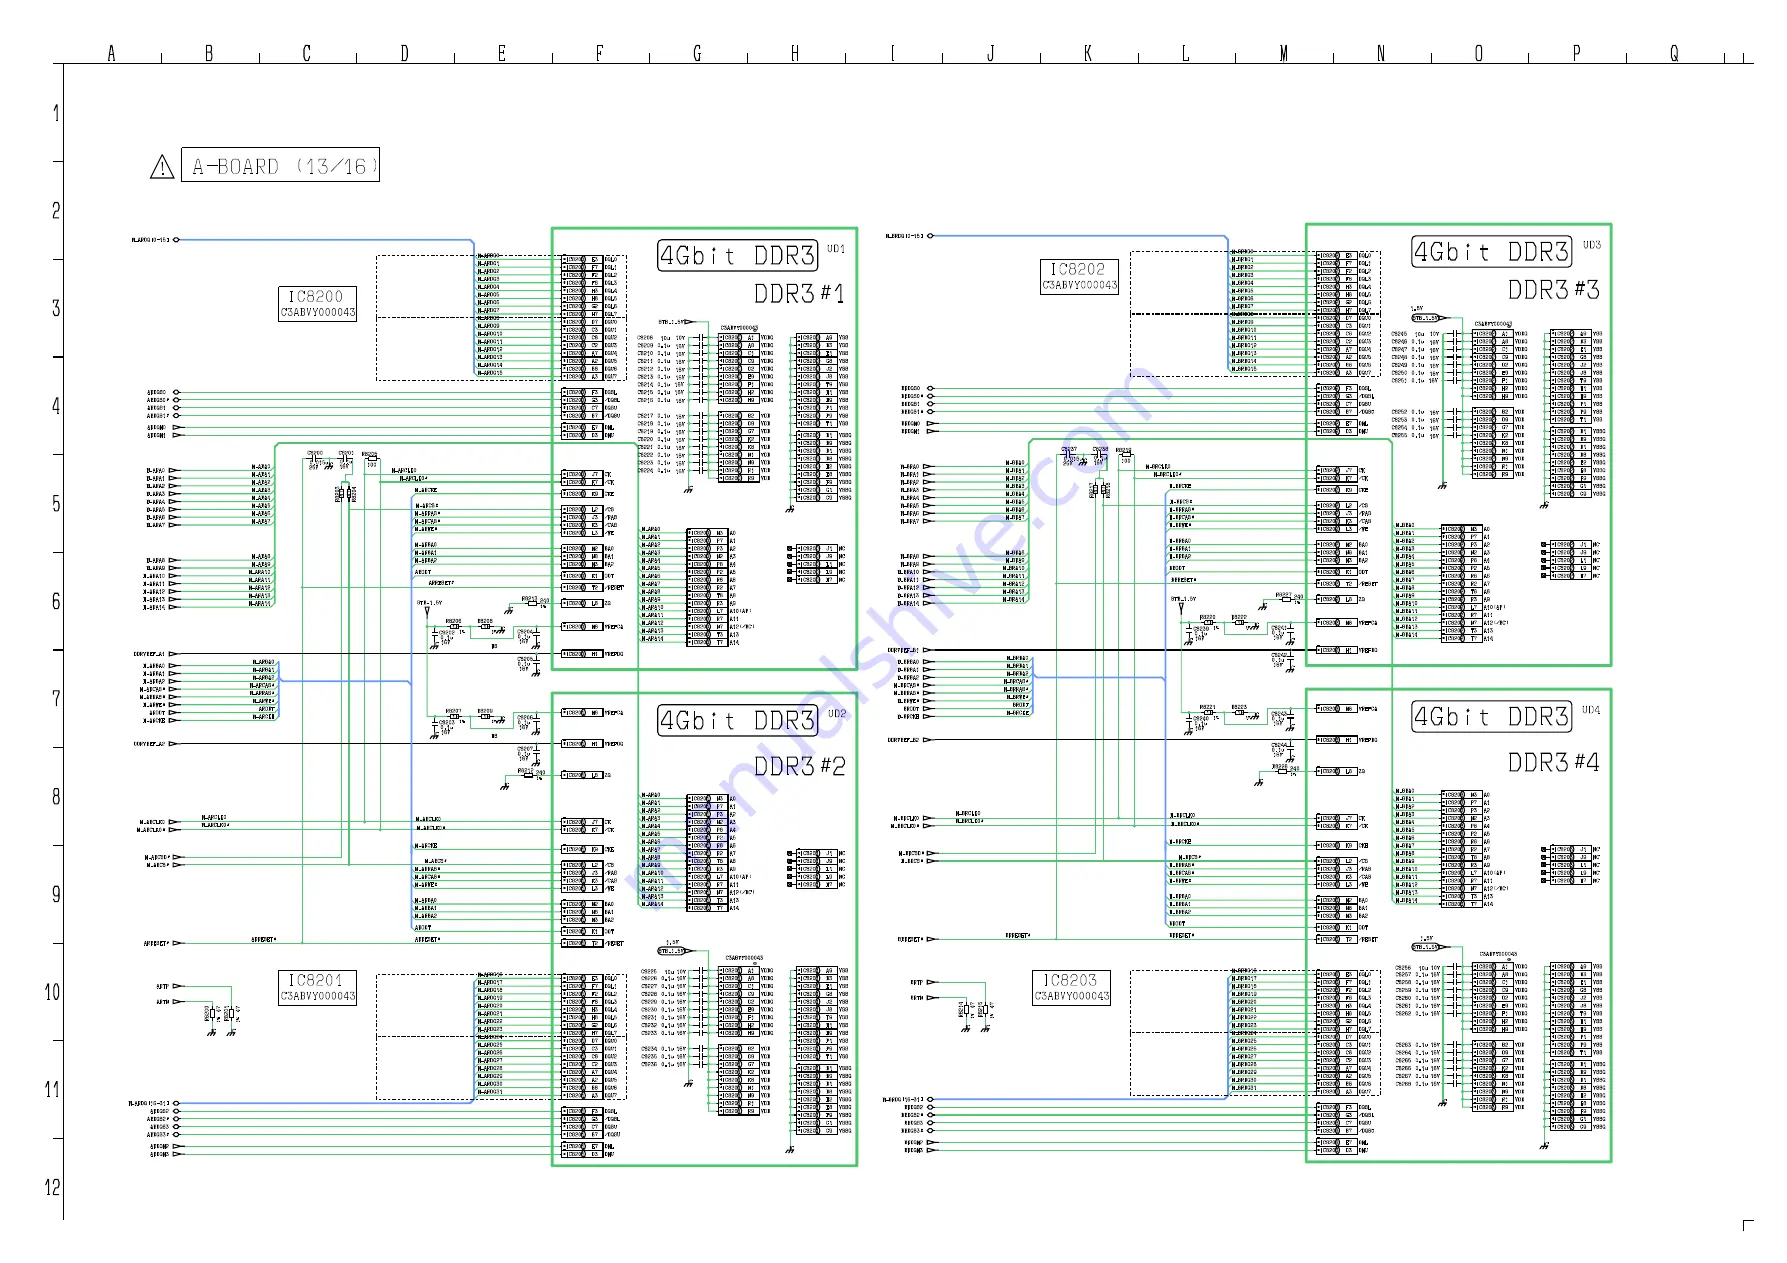Select the DDR3 #1 block label
The image size is (1787, 1263).
click(799, 294)
